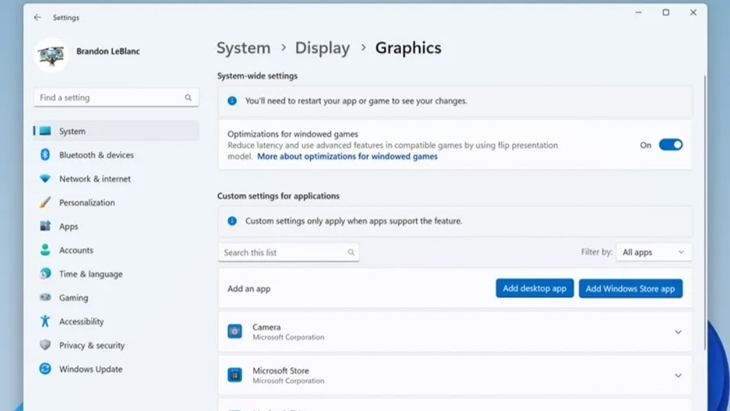This screenshot has height=411, width=730.
Task: Open Accessibility settings label
Action: (x=81, y=321)
